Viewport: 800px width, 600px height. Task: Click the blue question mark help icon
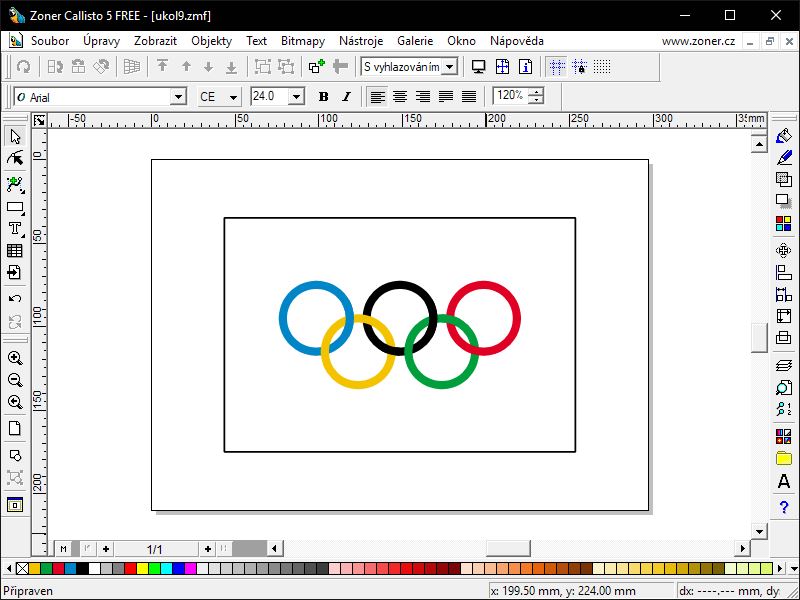pos(784,507)
